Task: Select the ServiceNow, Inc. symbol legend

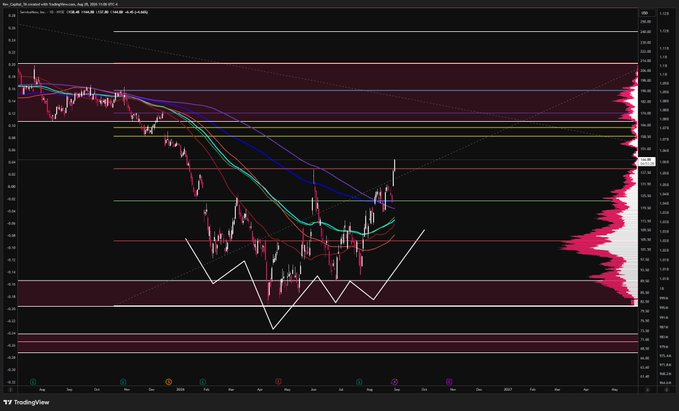Action: (33, 12)
